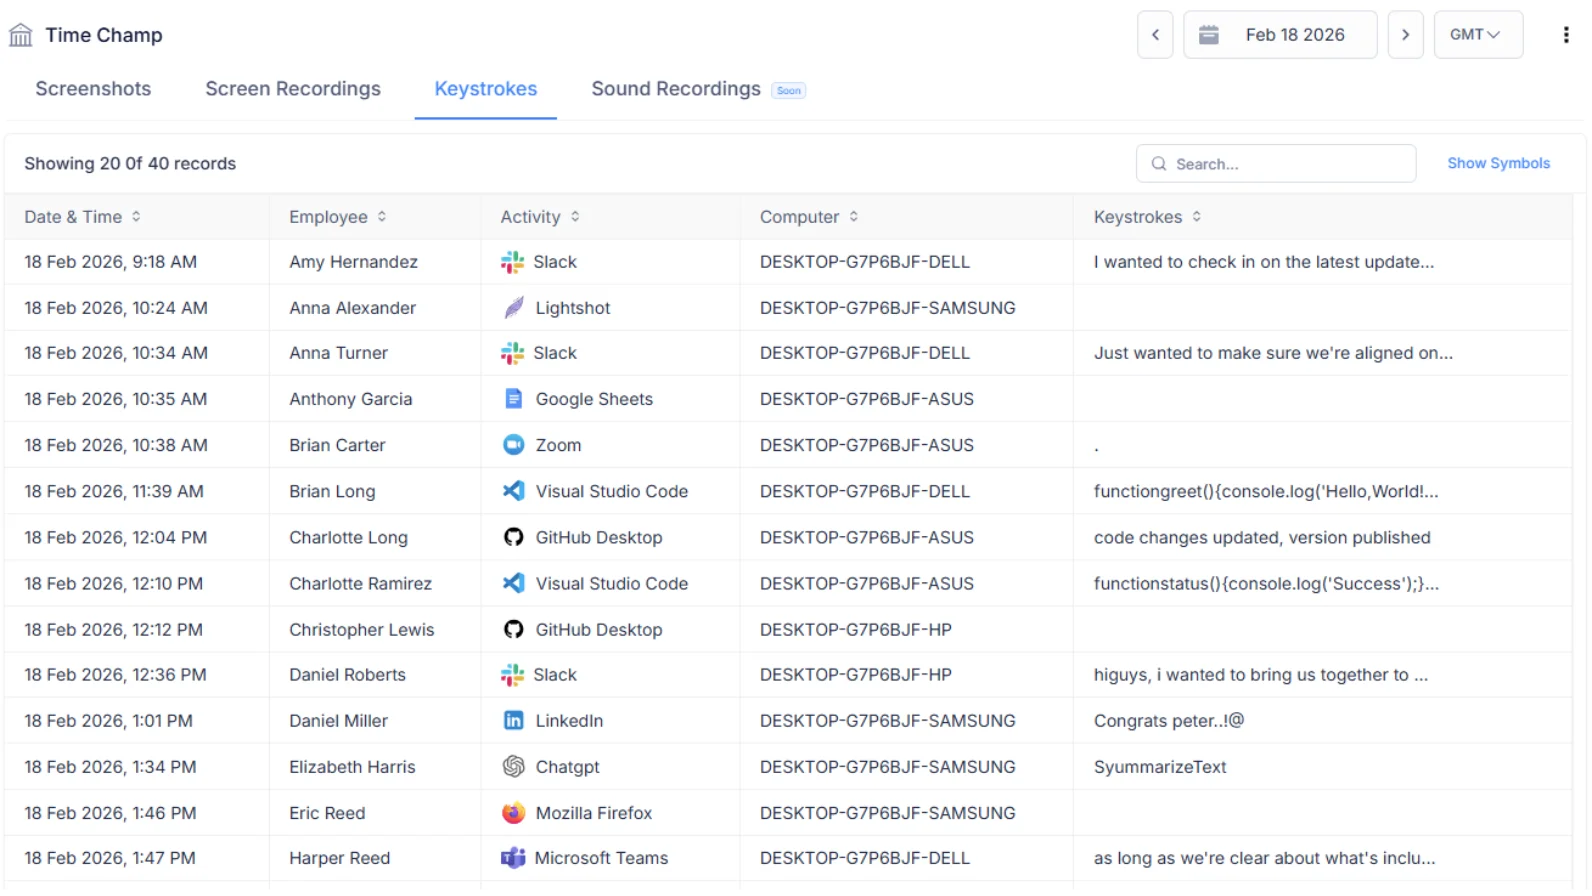Select employee name Anna Alexander
This screenshot has width=1592, height=896.
click(353, 308)
